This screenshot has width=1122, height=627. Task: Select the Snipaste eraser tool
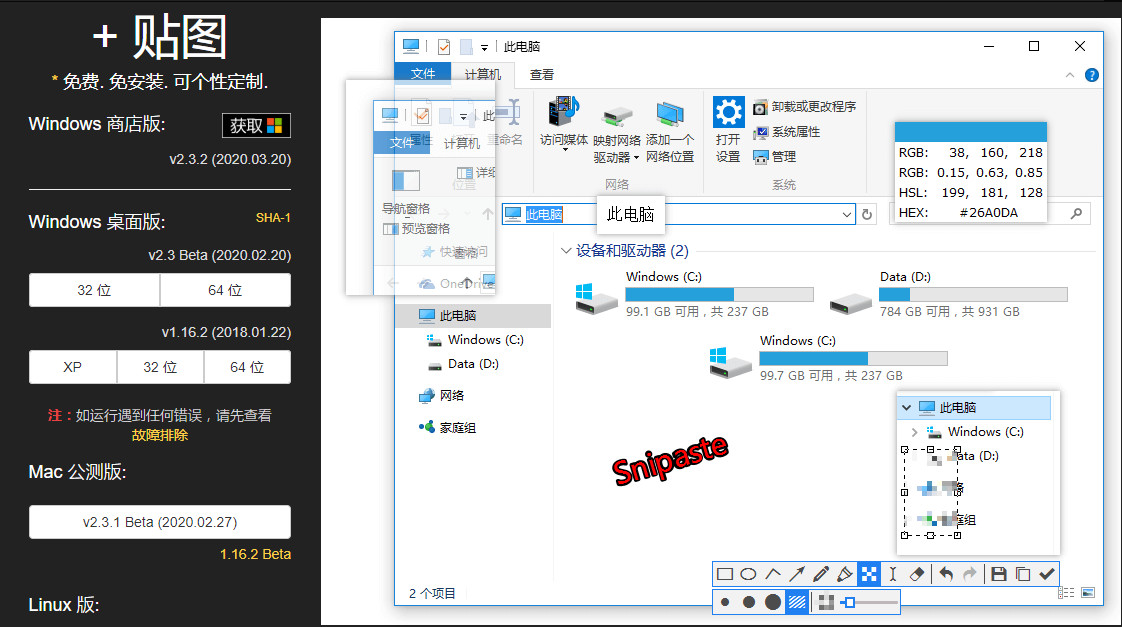pos(917,574)
